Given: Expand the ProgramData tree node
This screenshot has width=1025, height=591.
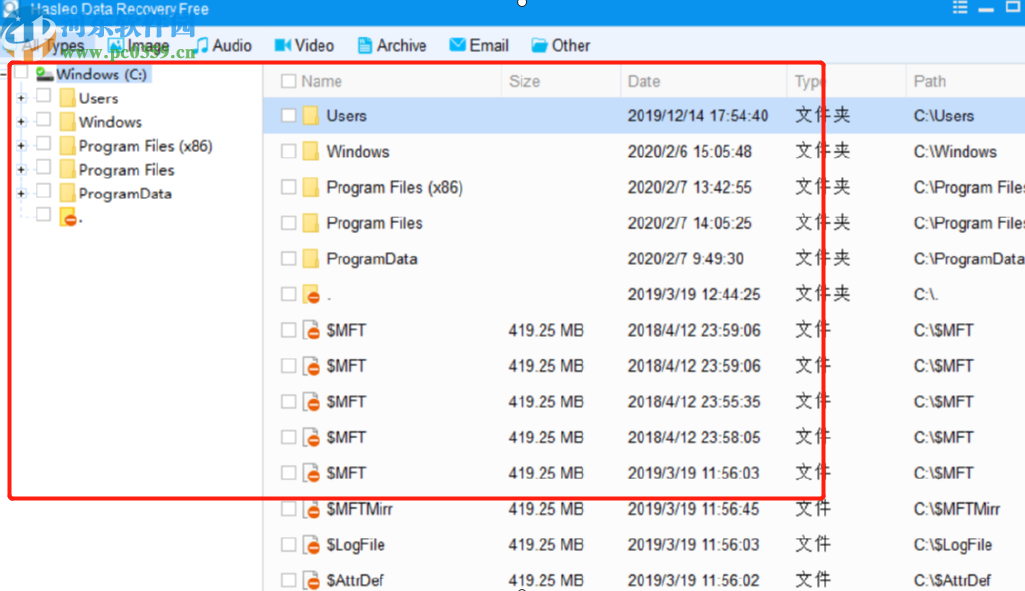Looking at the screenshot, I should pos(21,194).
